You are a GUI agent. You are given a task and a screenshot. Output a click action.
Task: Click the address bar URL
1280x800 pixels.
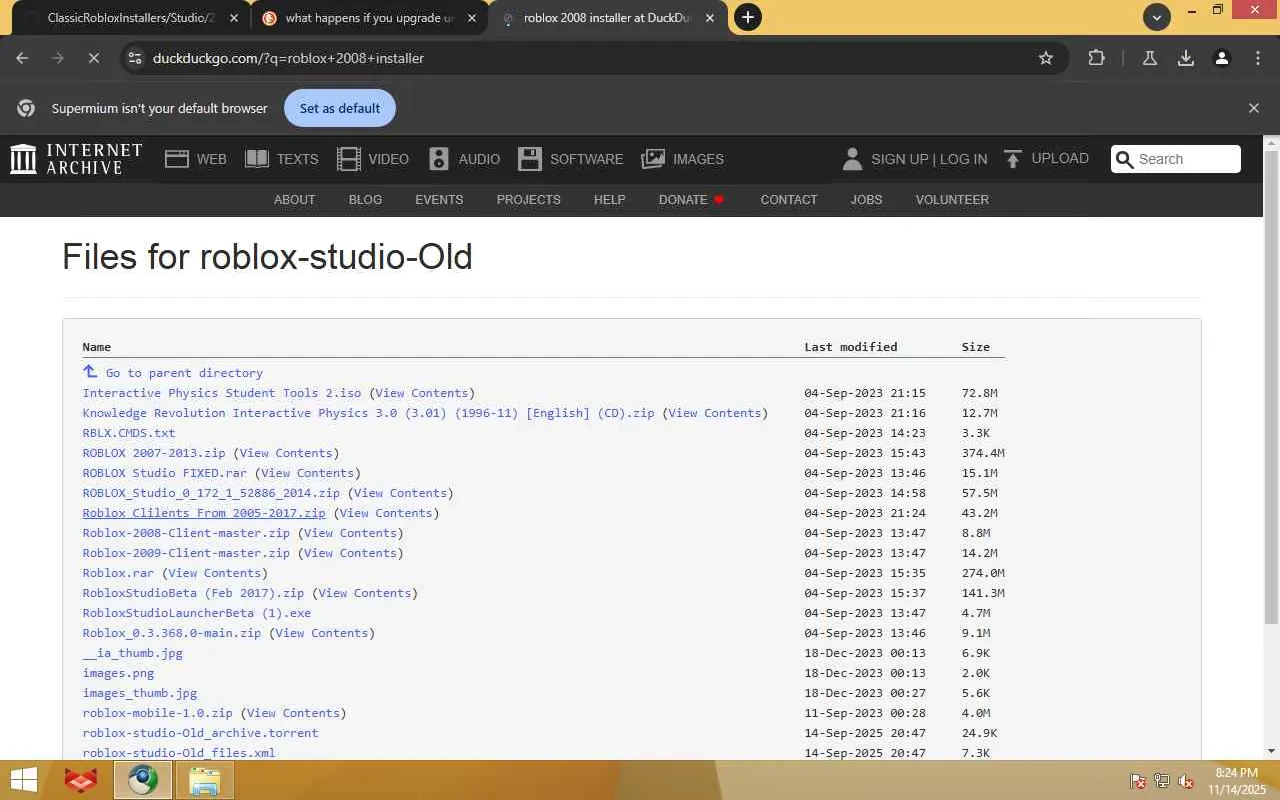[288, 58]
